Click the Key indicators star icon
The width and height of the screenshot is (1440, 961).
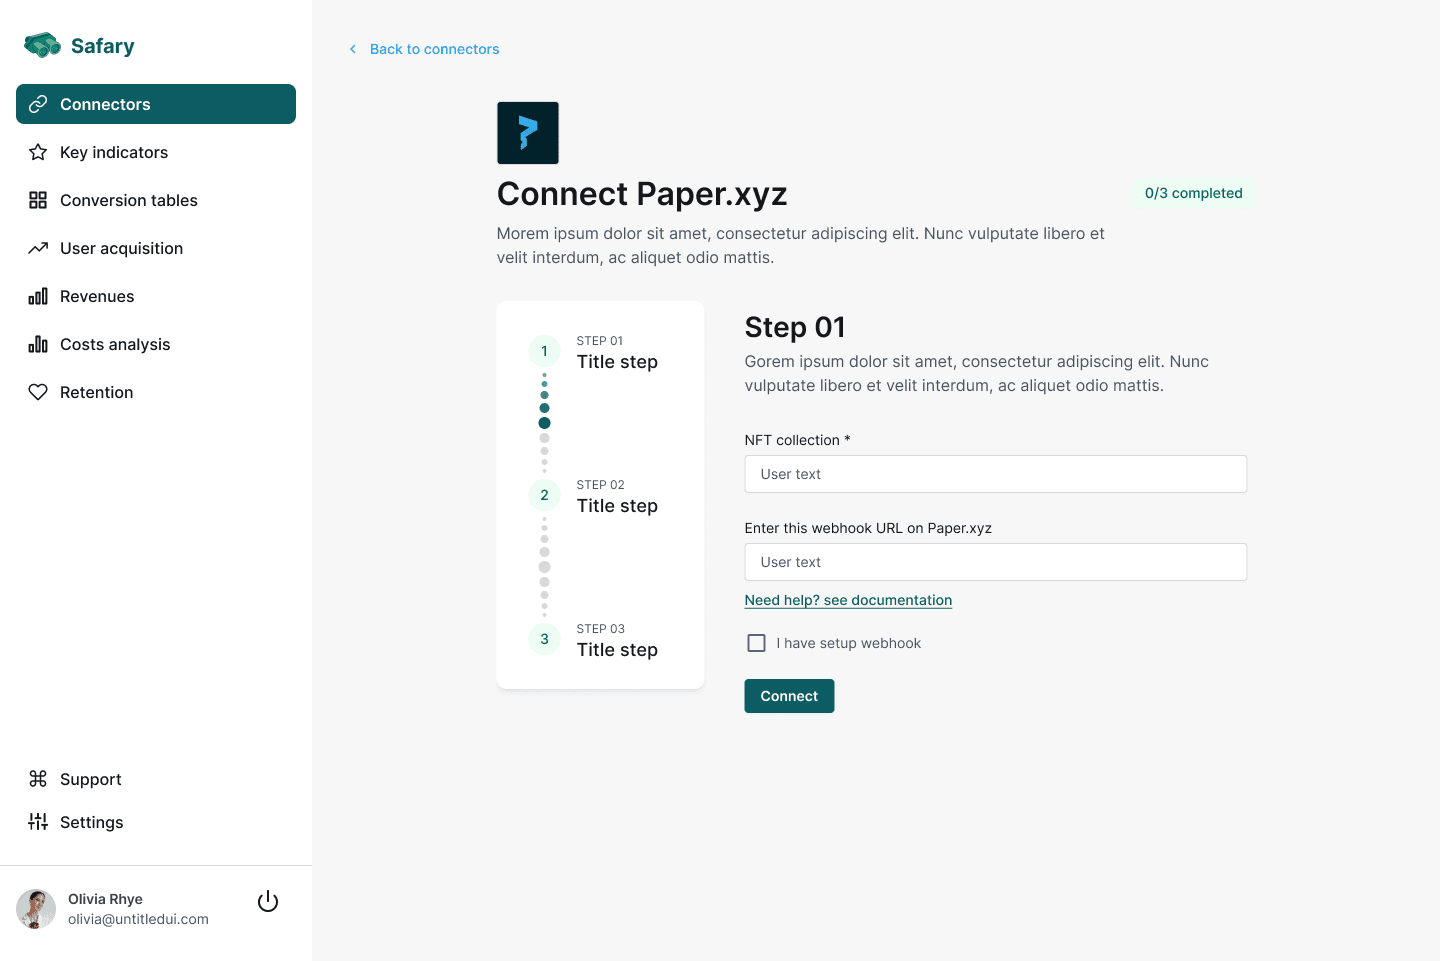[x=38, y=152]
